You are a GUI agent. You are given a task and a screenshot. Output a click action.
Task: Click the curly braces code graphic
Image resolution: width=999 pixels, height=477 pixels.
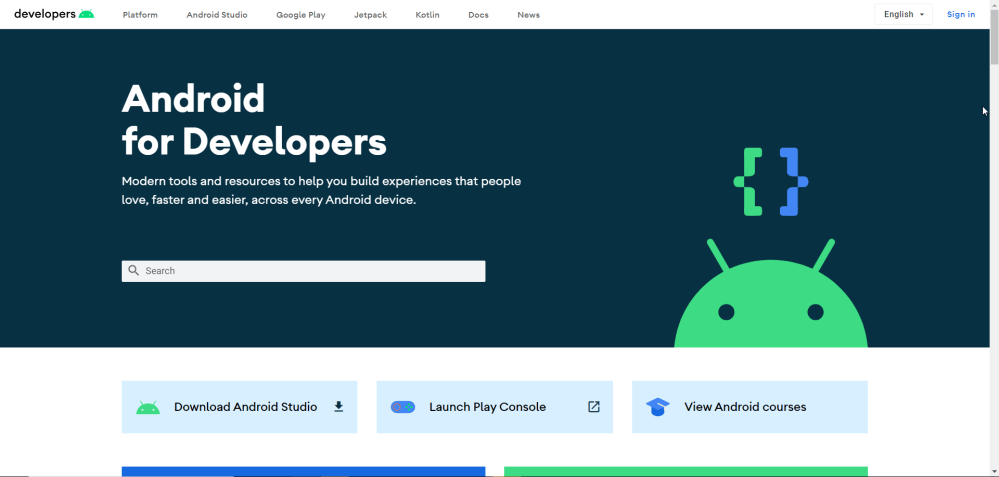click(771, 182)
